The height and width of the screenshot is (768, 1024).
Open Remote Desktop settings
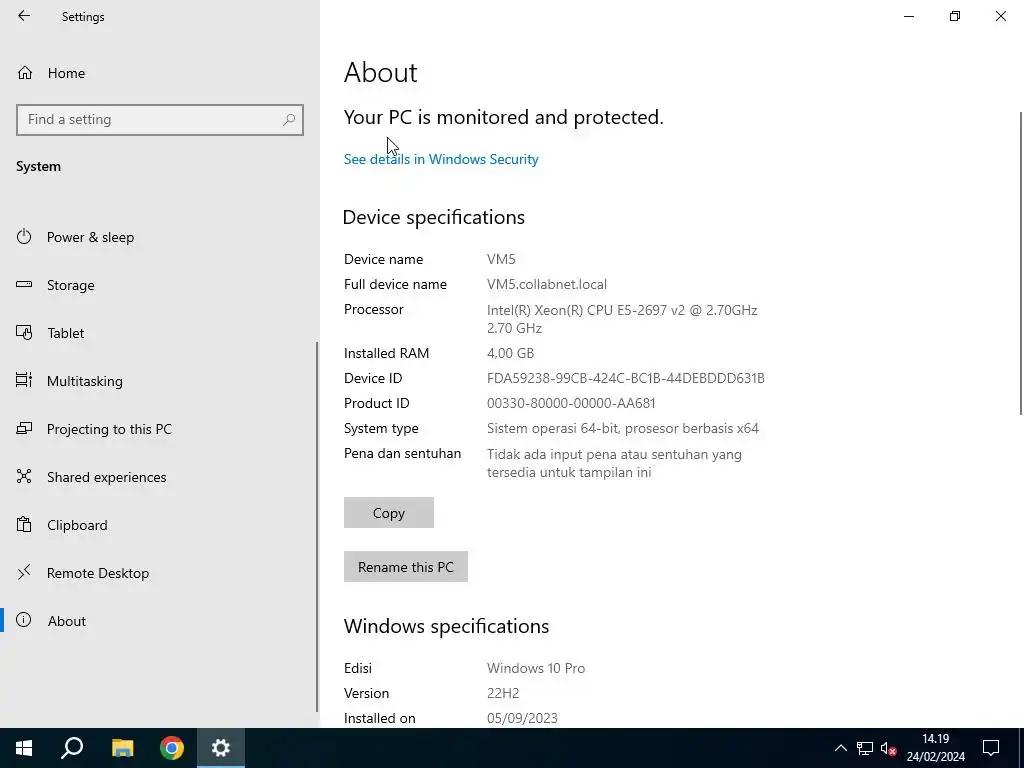(160, 573)
